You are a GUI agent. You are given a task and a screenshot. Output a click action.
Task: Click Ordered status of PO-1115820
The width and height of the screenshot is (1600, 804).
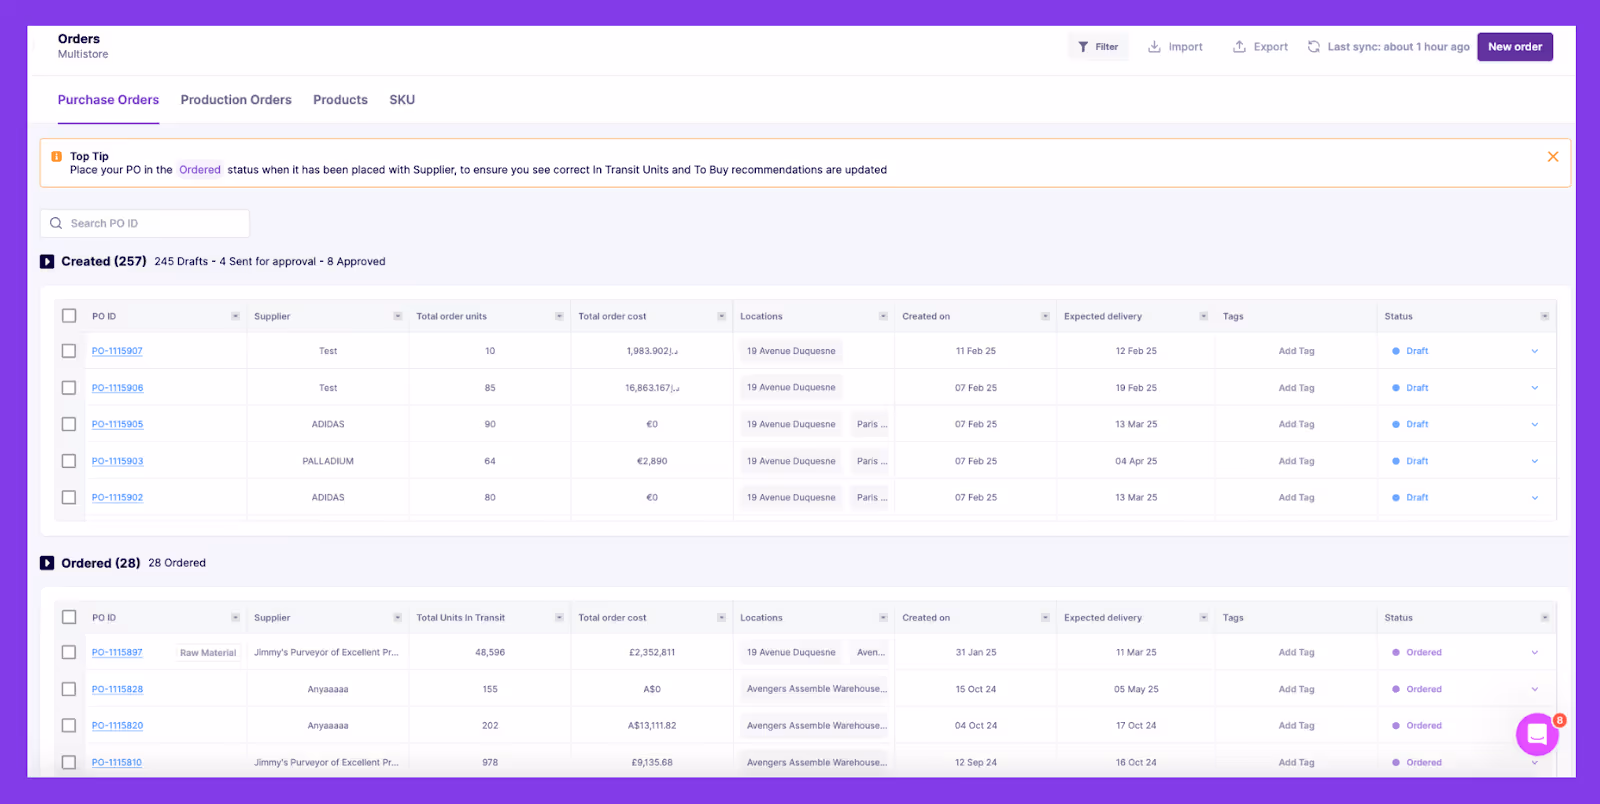click(1417, 726)
